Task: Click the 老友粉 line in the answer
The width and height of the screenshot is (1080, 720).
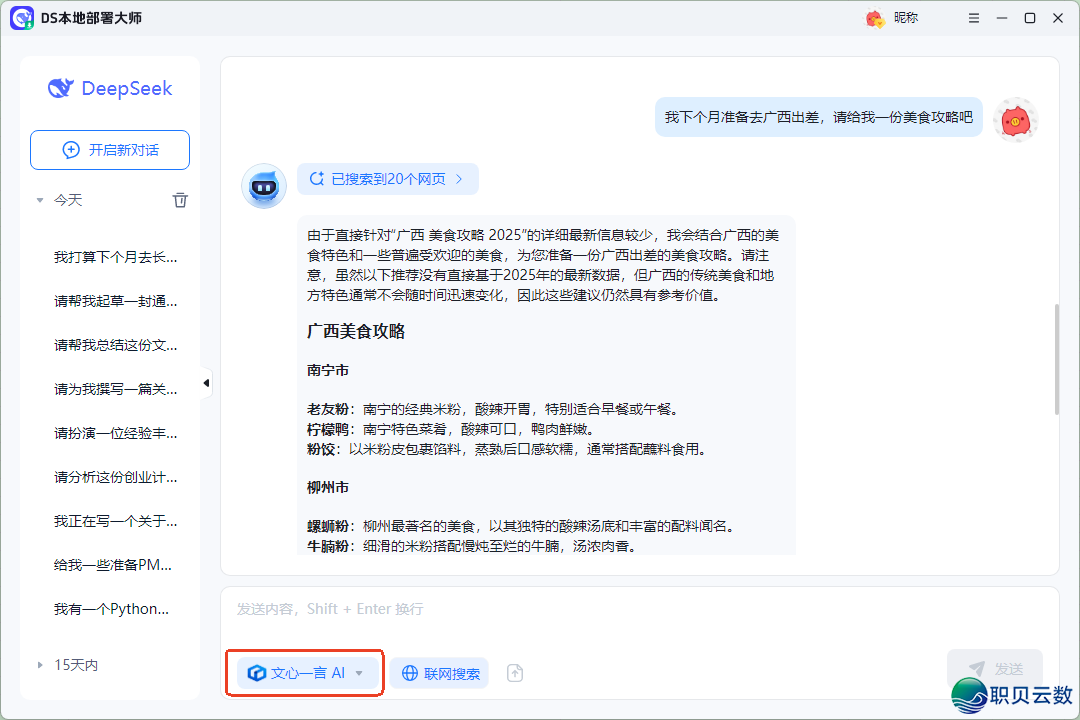Action: point(494,409)
